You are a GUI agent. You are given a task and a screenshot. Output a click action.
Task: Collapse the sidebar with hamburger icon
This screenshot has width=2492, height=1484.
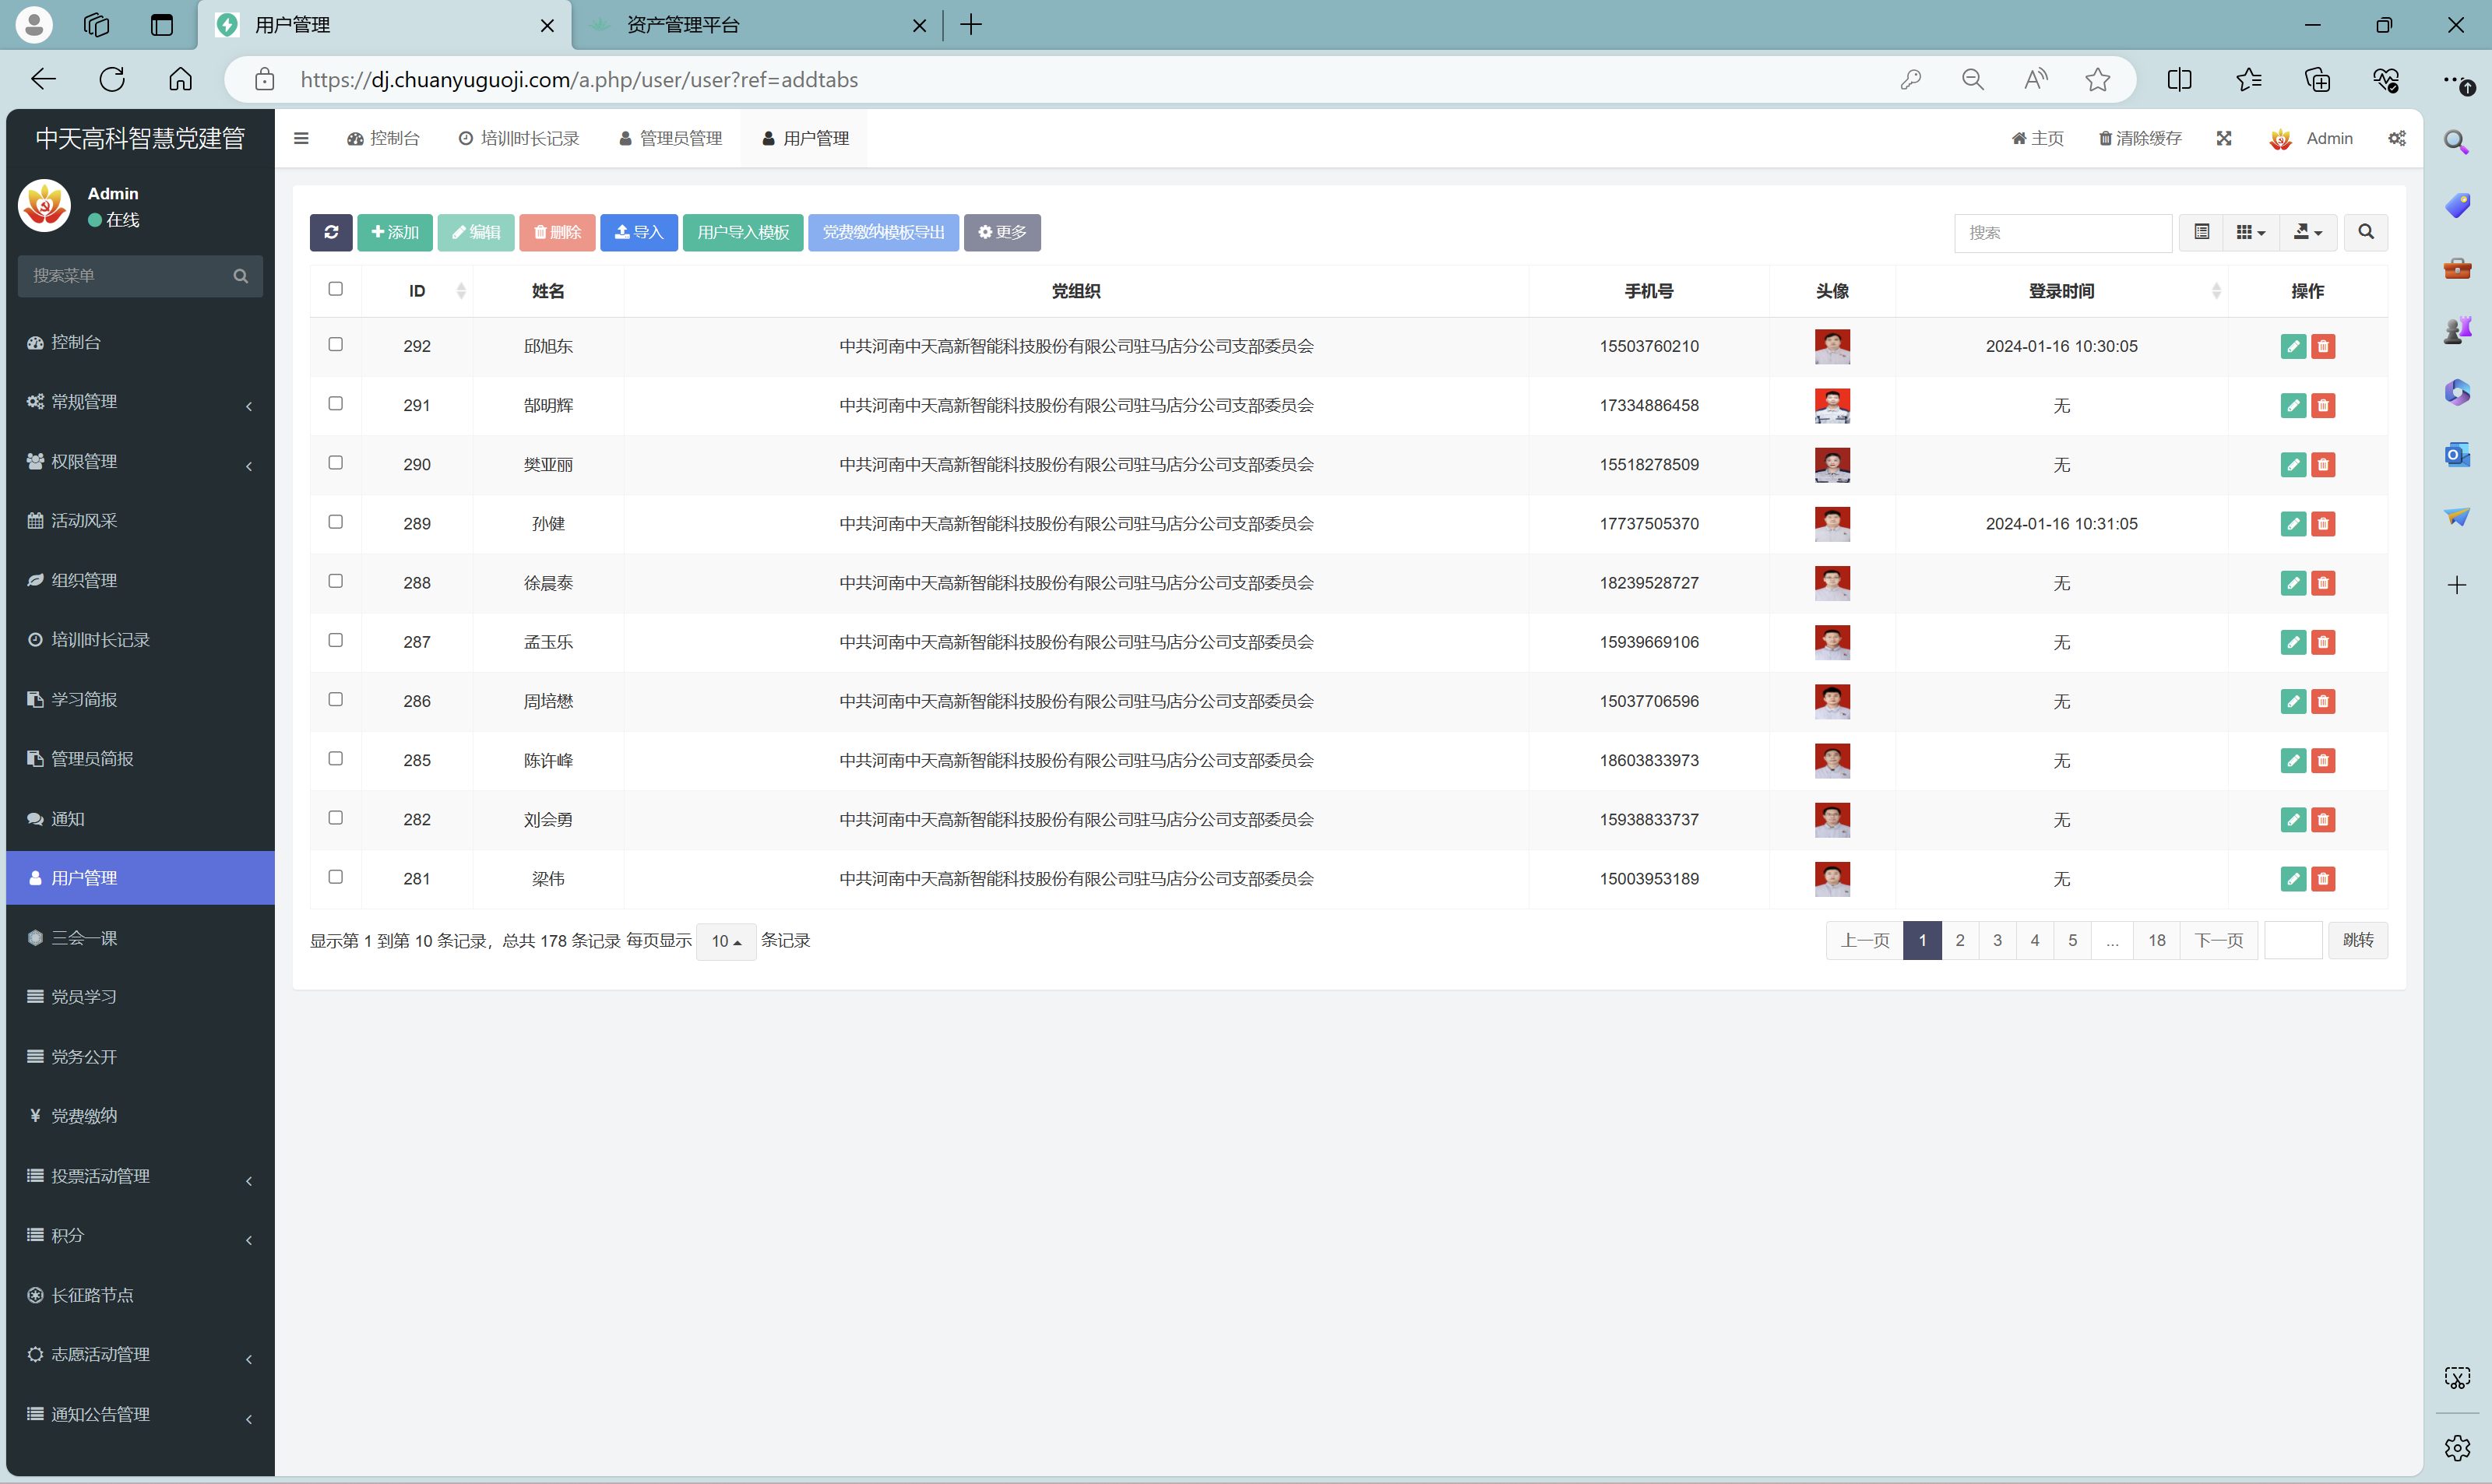tap(301, 138)
